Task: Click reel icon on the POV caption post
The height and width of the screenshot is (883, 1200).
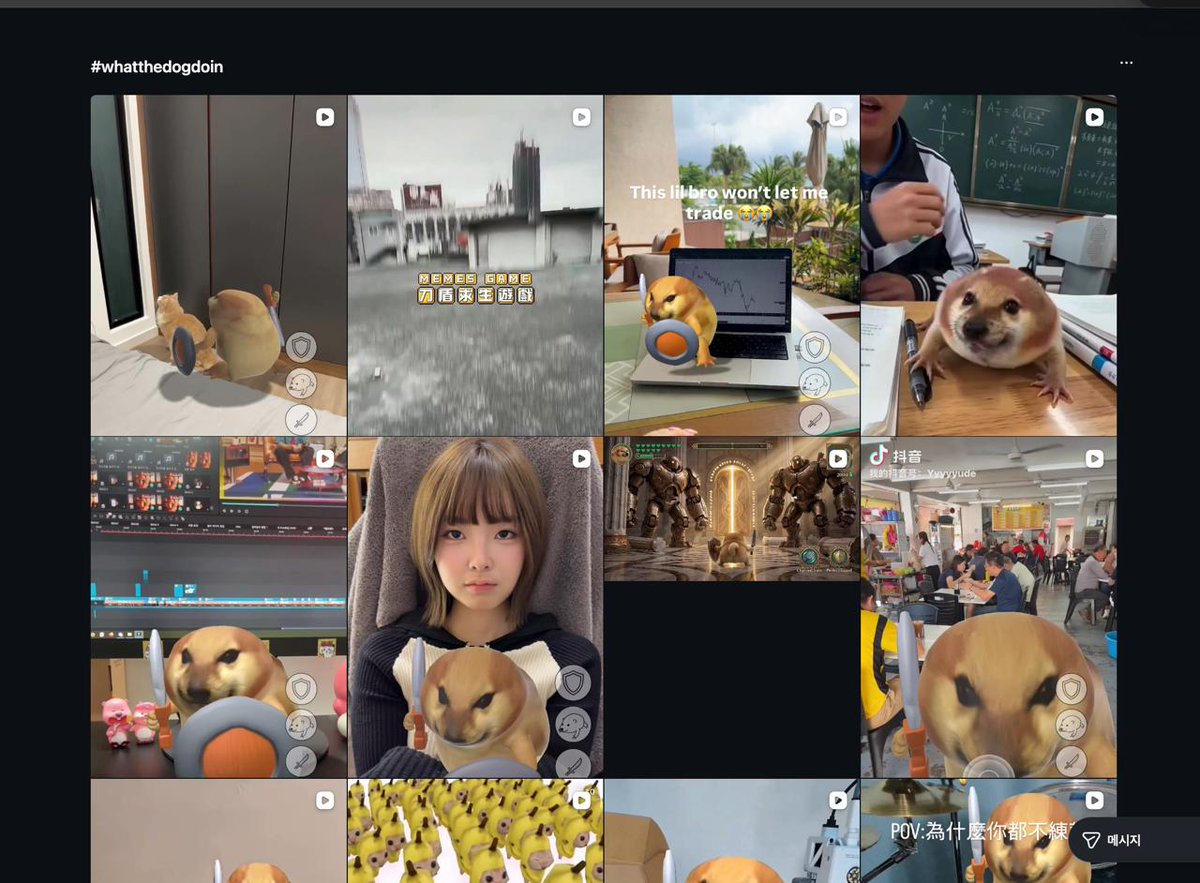Action: (x=1094, y=800)
